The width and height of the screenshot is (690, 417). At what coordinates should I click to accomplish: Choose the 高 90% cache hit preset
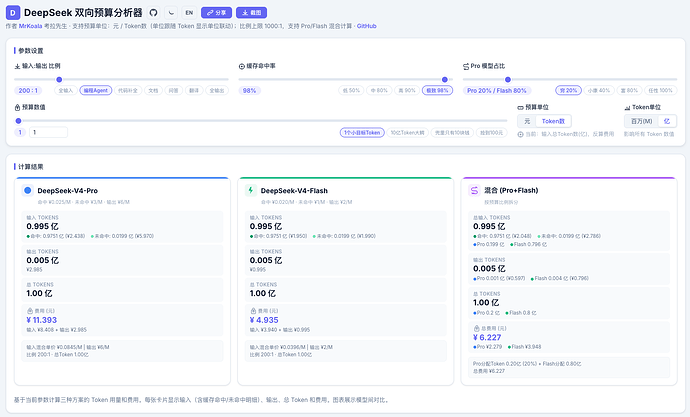[x=407, y=91]
